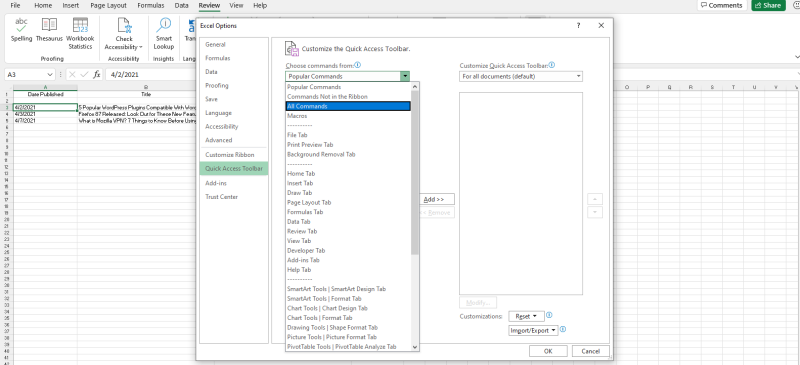The image size is (800, 365).
Task: Select Developer Tab in dropdown list
Action: click(348, 251)
